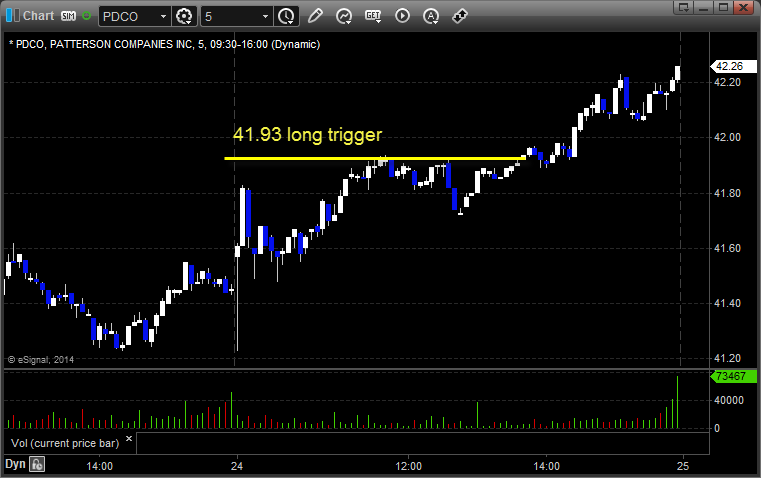This screenshot has width=761, height=478.
Task: Start bar replay with the play icon
Action: 402,16
